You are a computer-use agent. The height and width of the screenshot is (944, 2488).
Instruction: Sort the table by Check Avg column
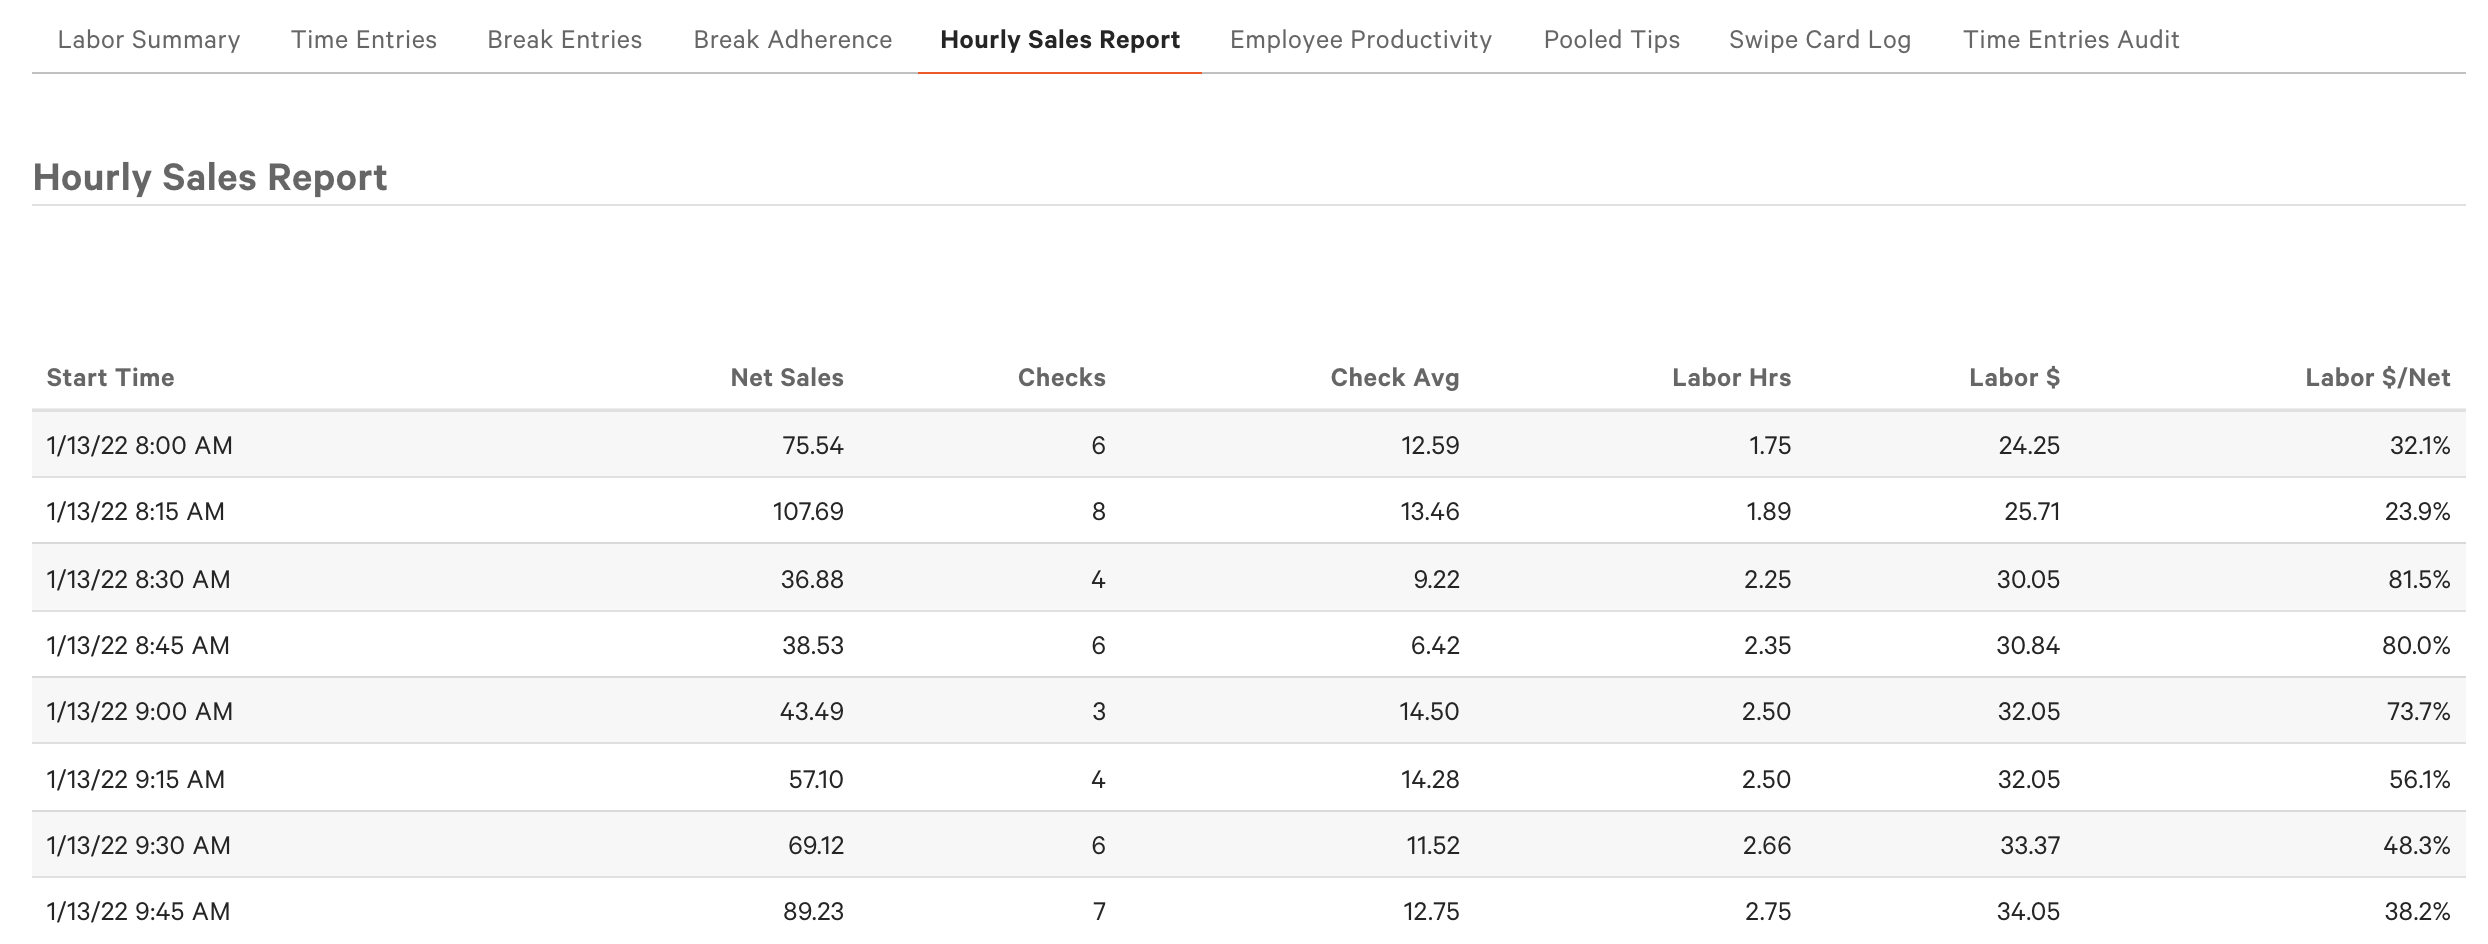click(x=1394, y=378)
